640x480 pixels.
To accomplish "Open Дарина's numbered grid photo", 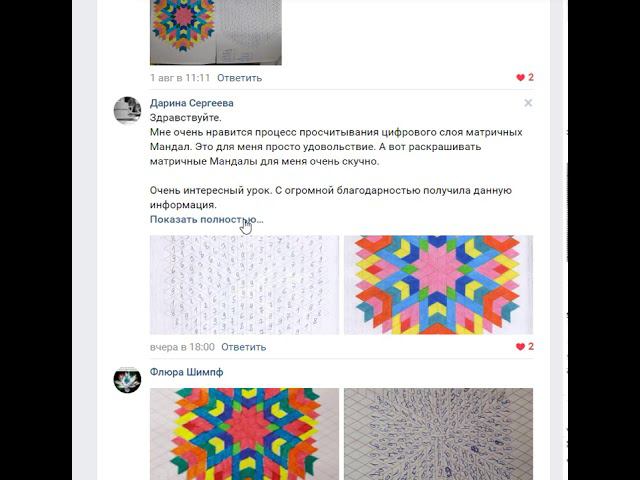I will (244, 285).
